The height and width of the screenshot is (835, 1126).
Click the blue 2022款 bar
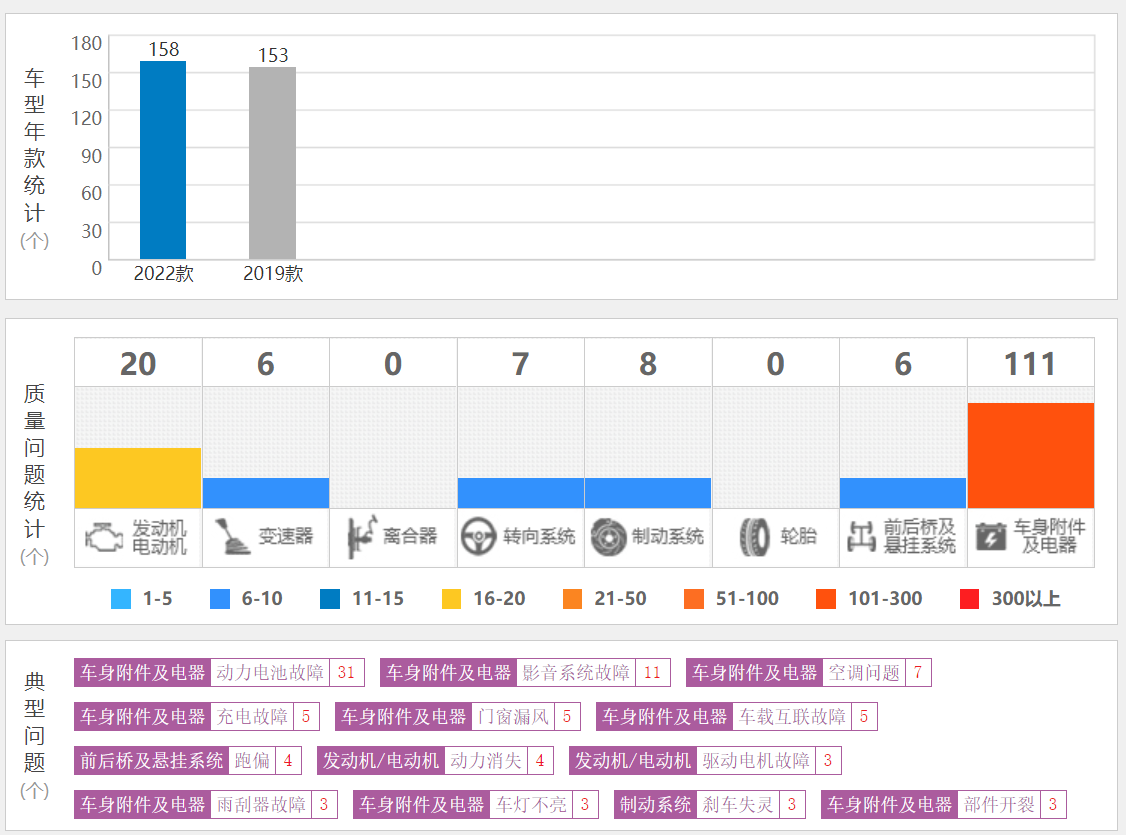click(163, 160)
